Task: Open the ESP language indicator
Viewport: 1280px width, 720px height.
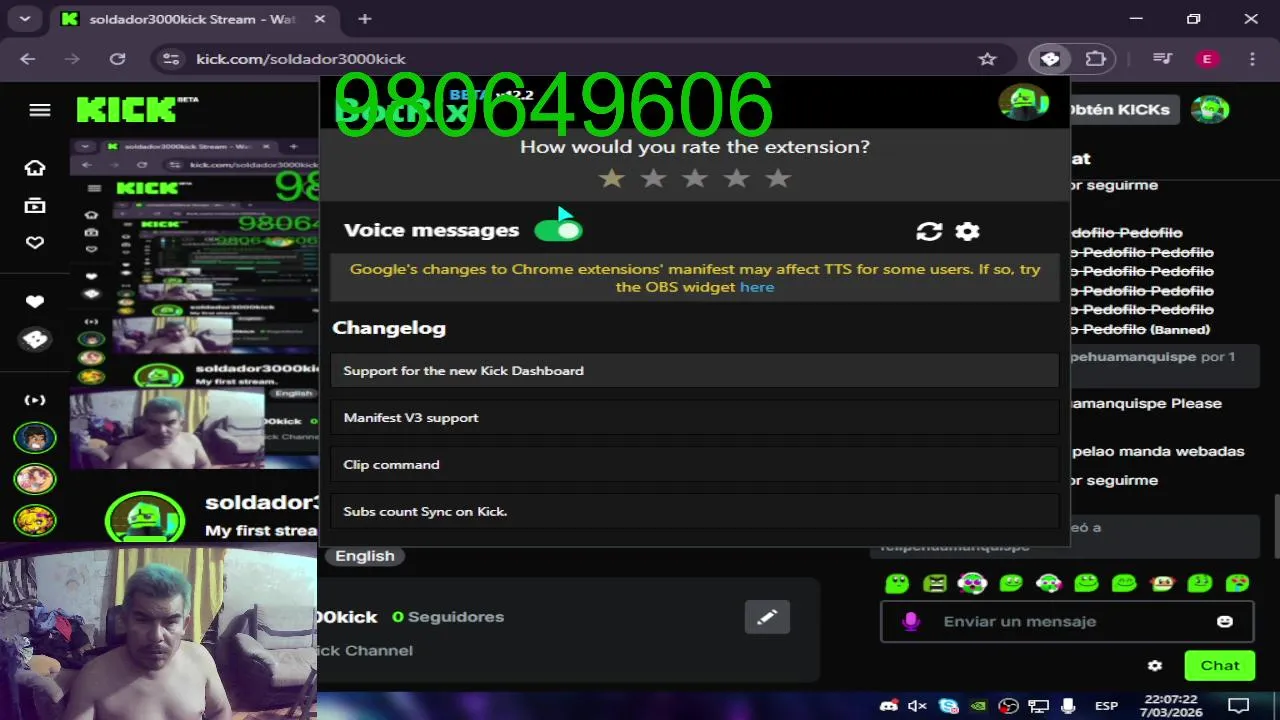Action: pos(1106,706)
